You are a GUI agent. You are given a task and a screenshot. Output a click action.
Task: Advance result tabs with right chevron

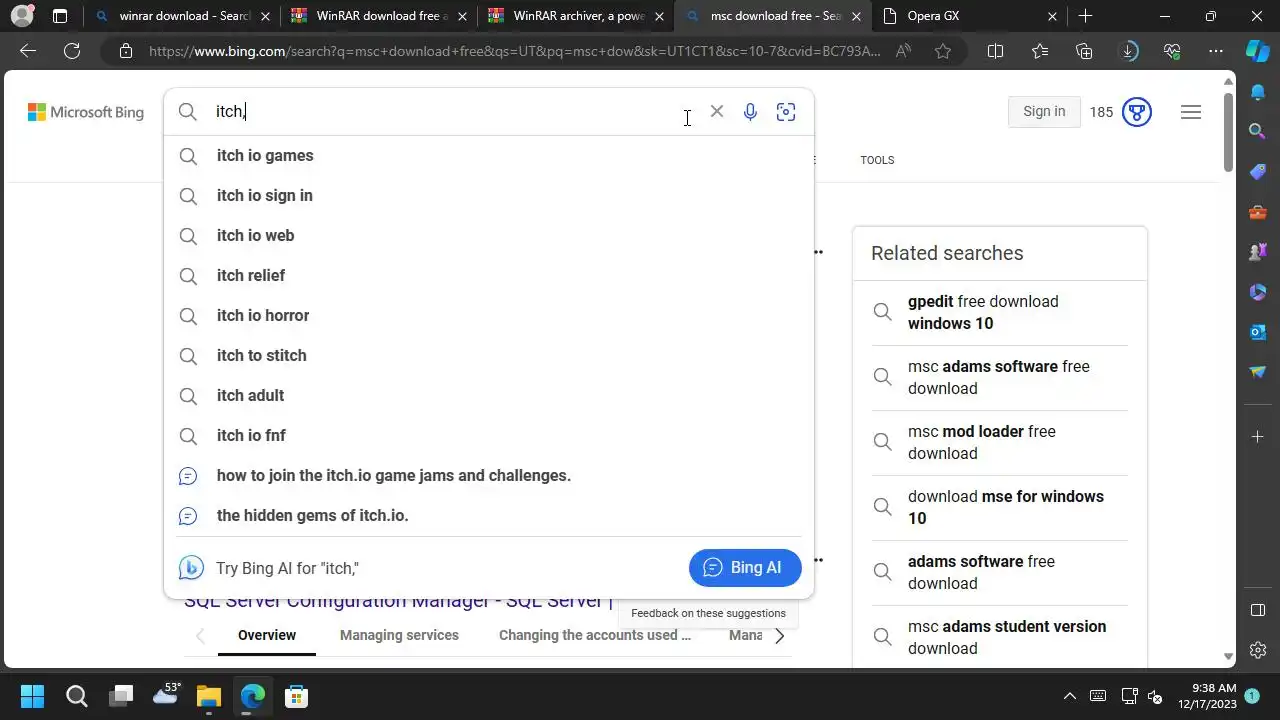click(x=779, y=635)
